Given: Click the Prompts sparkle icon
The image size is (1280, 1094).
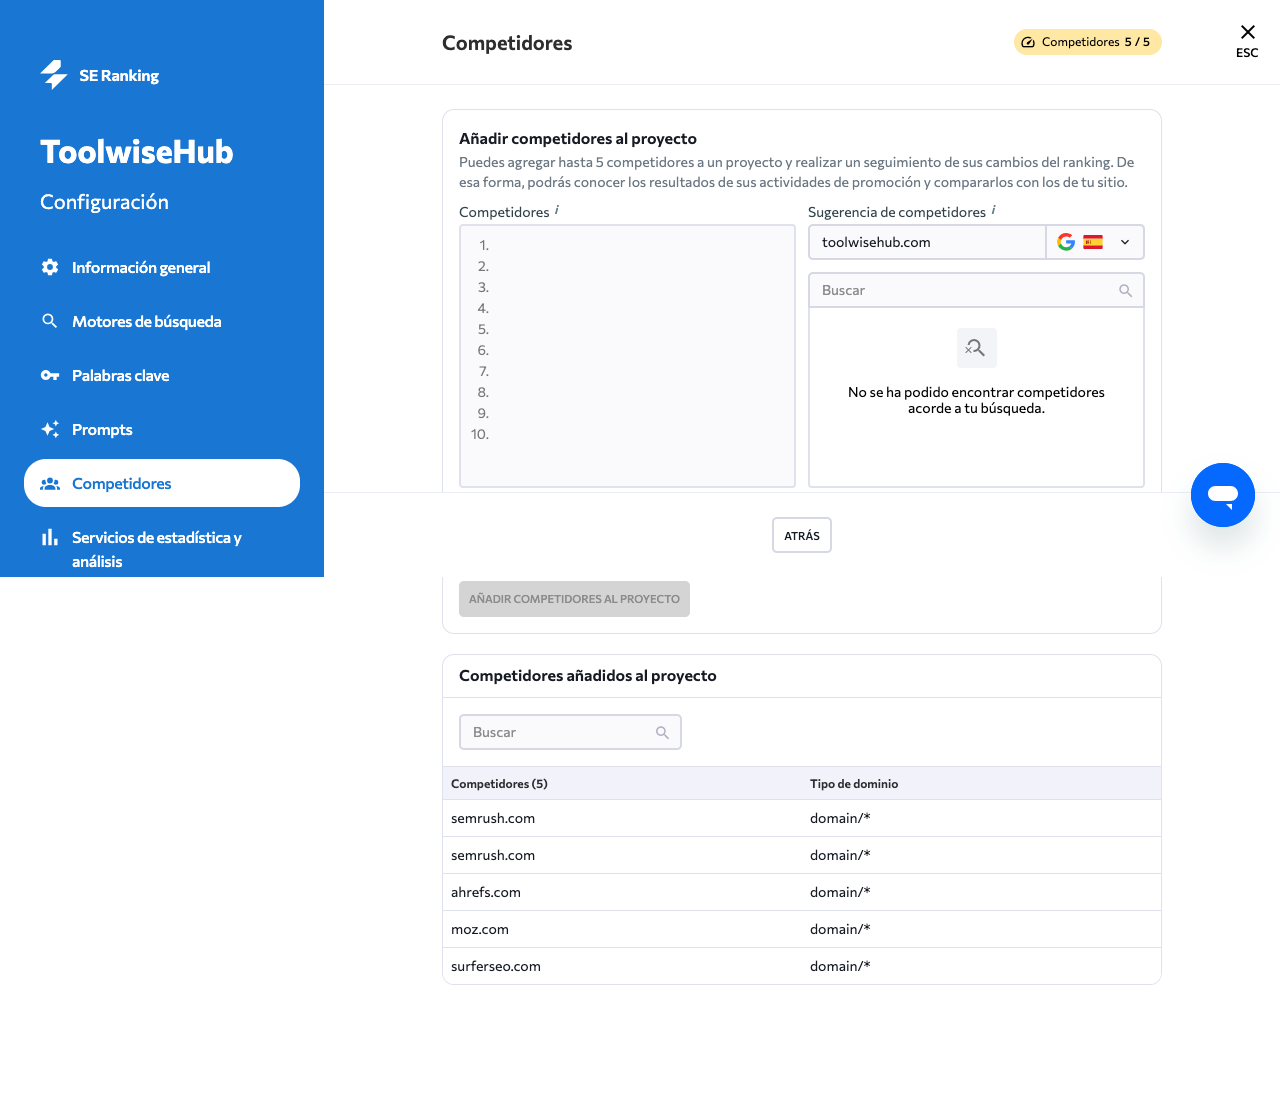Looking at the screenshot, I should point(50,429).
